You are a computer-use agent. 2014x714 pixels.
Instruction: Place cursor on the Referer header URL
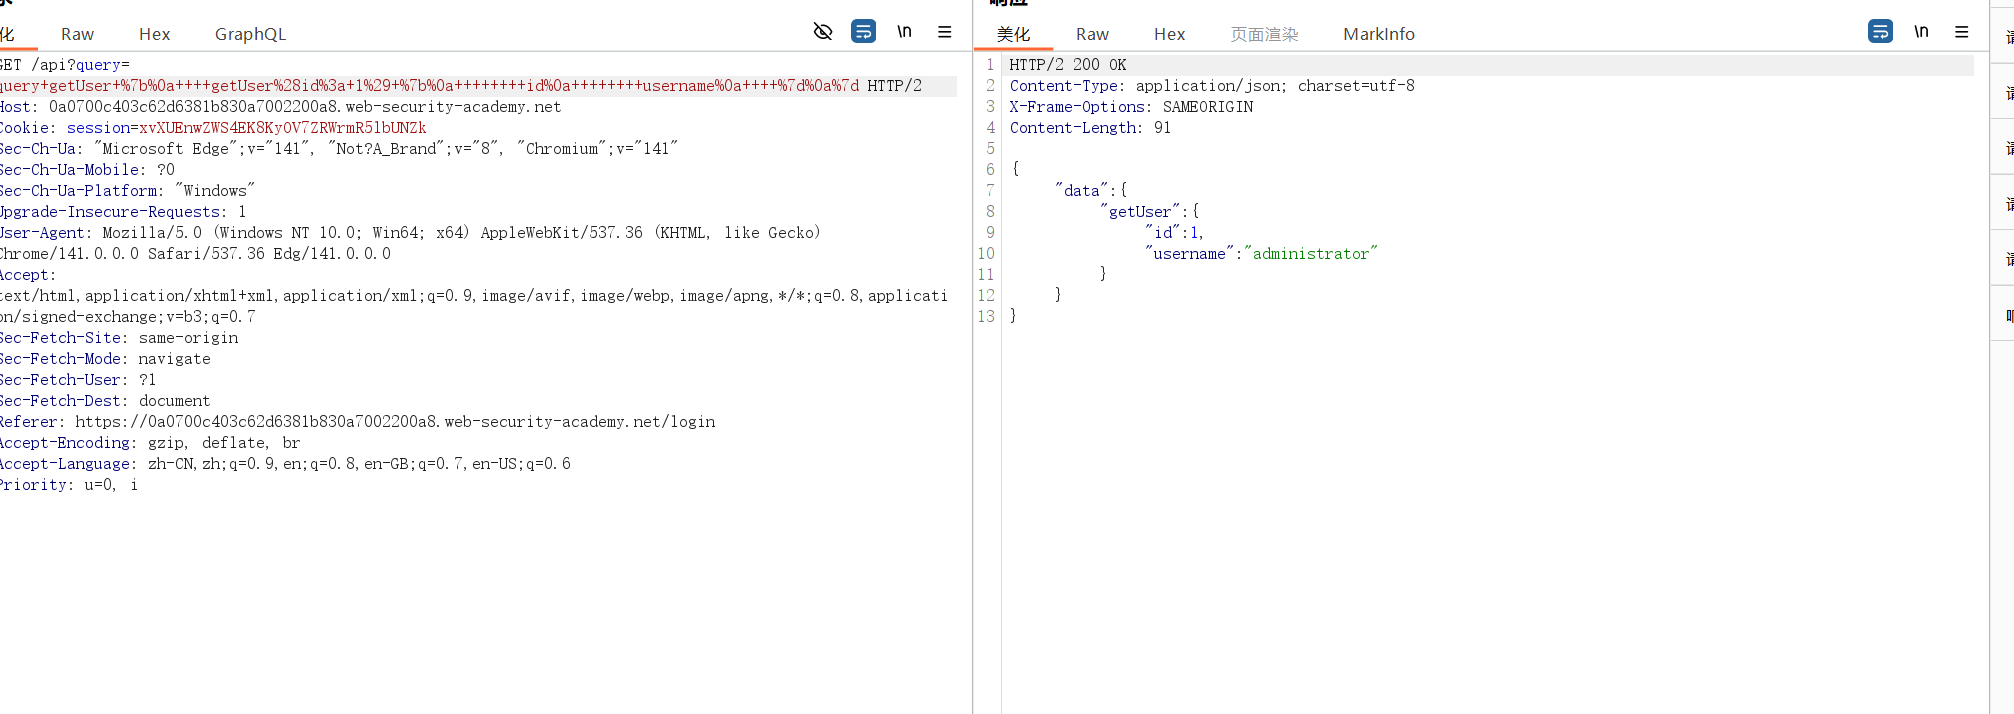395,422
